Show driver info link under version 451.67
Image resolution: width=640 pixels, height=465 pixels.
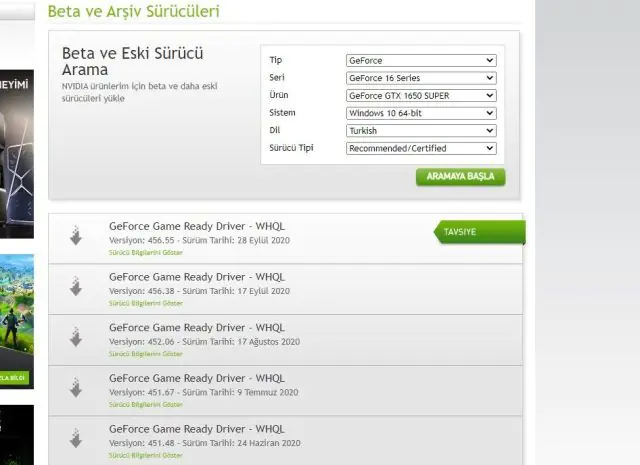(x=146, y=405)
